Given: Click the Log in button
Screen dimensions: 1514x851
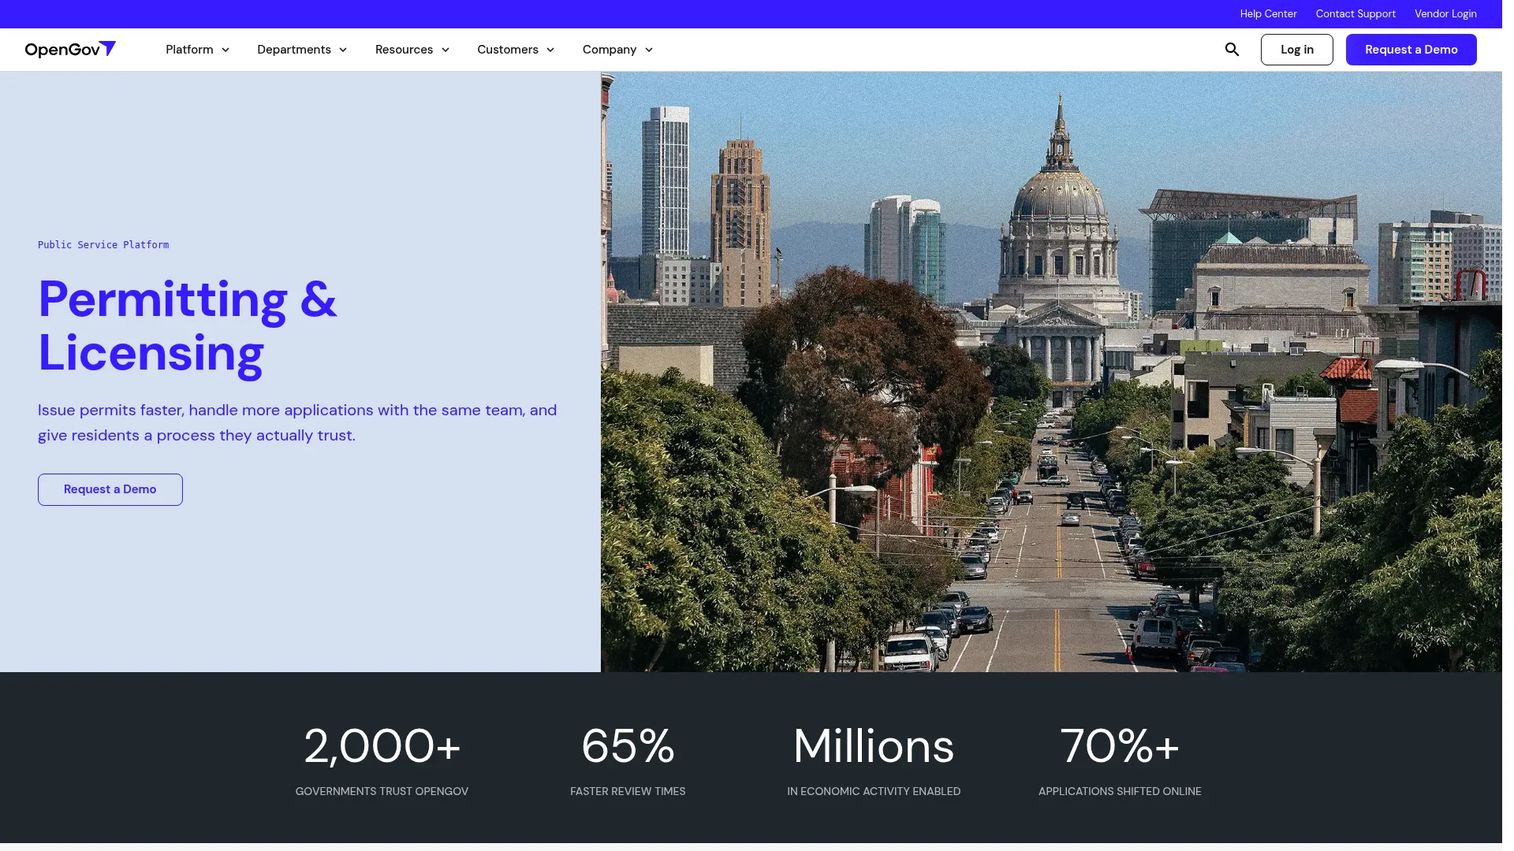Looking at the screenshot, I should (1296, 50).
